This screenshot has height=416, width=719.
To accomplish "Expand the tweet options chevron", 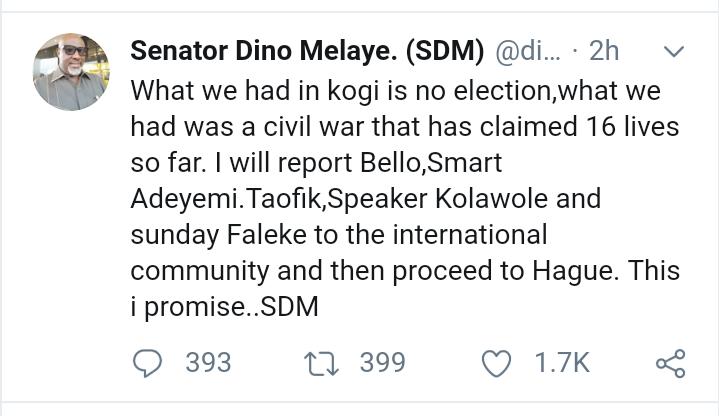I will [x=674, y=51].
